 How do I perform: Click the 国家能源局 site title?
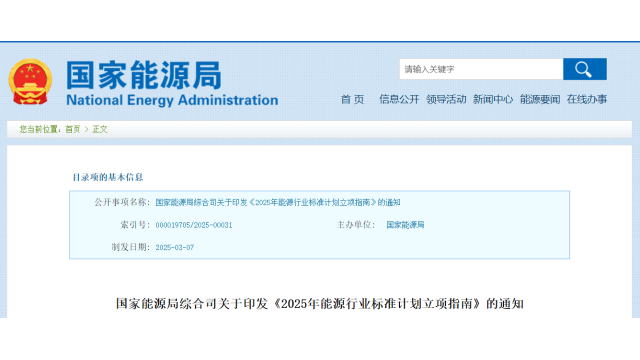click(x=144, y=75)
